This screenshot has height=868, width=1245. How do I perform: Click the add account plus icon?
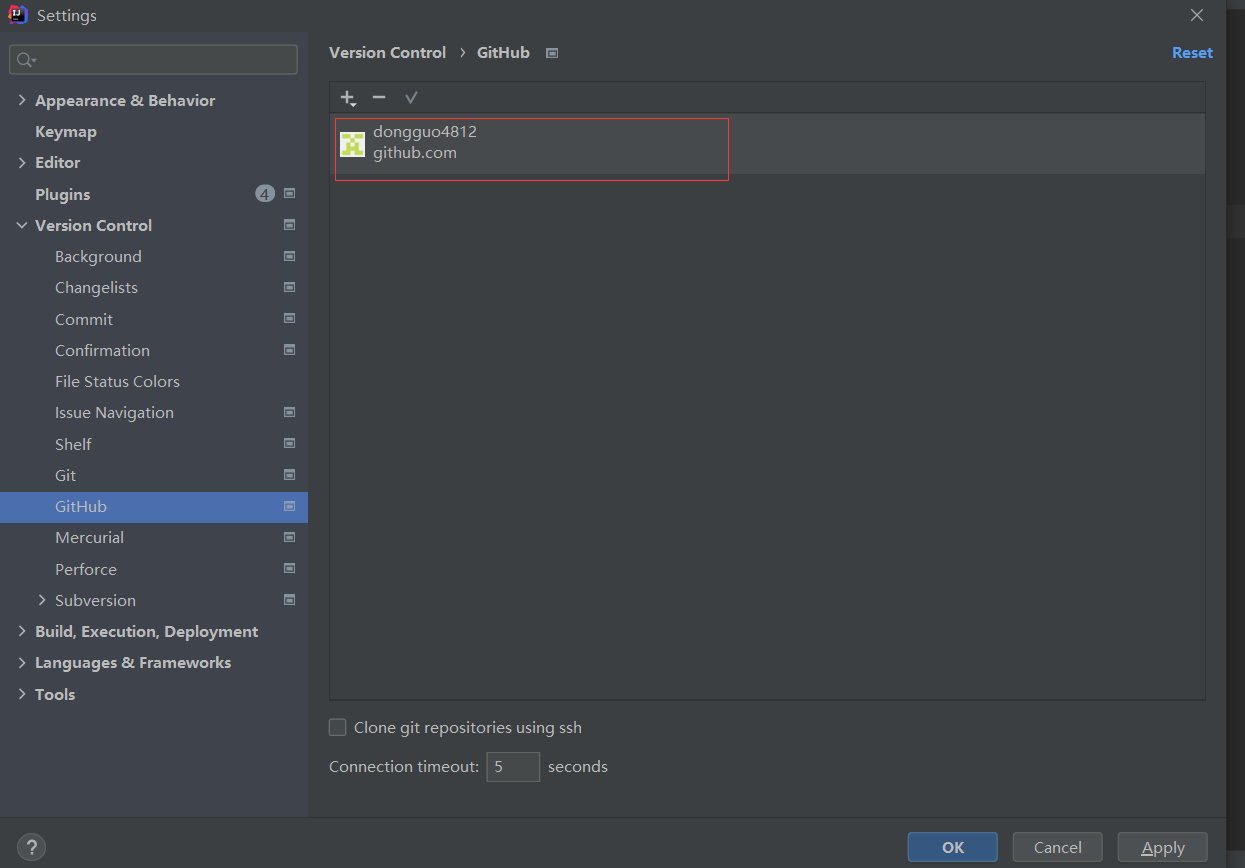pos(348,98)
